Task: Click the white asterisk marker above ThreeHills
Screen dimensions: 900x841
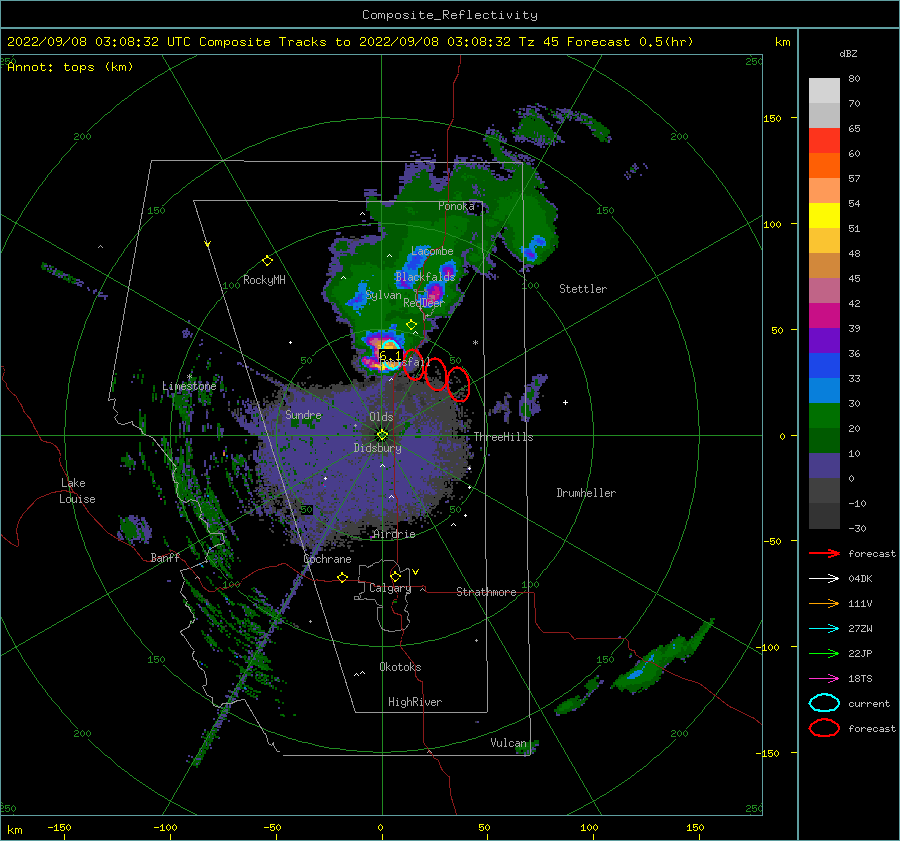Action: pos(475,343)
